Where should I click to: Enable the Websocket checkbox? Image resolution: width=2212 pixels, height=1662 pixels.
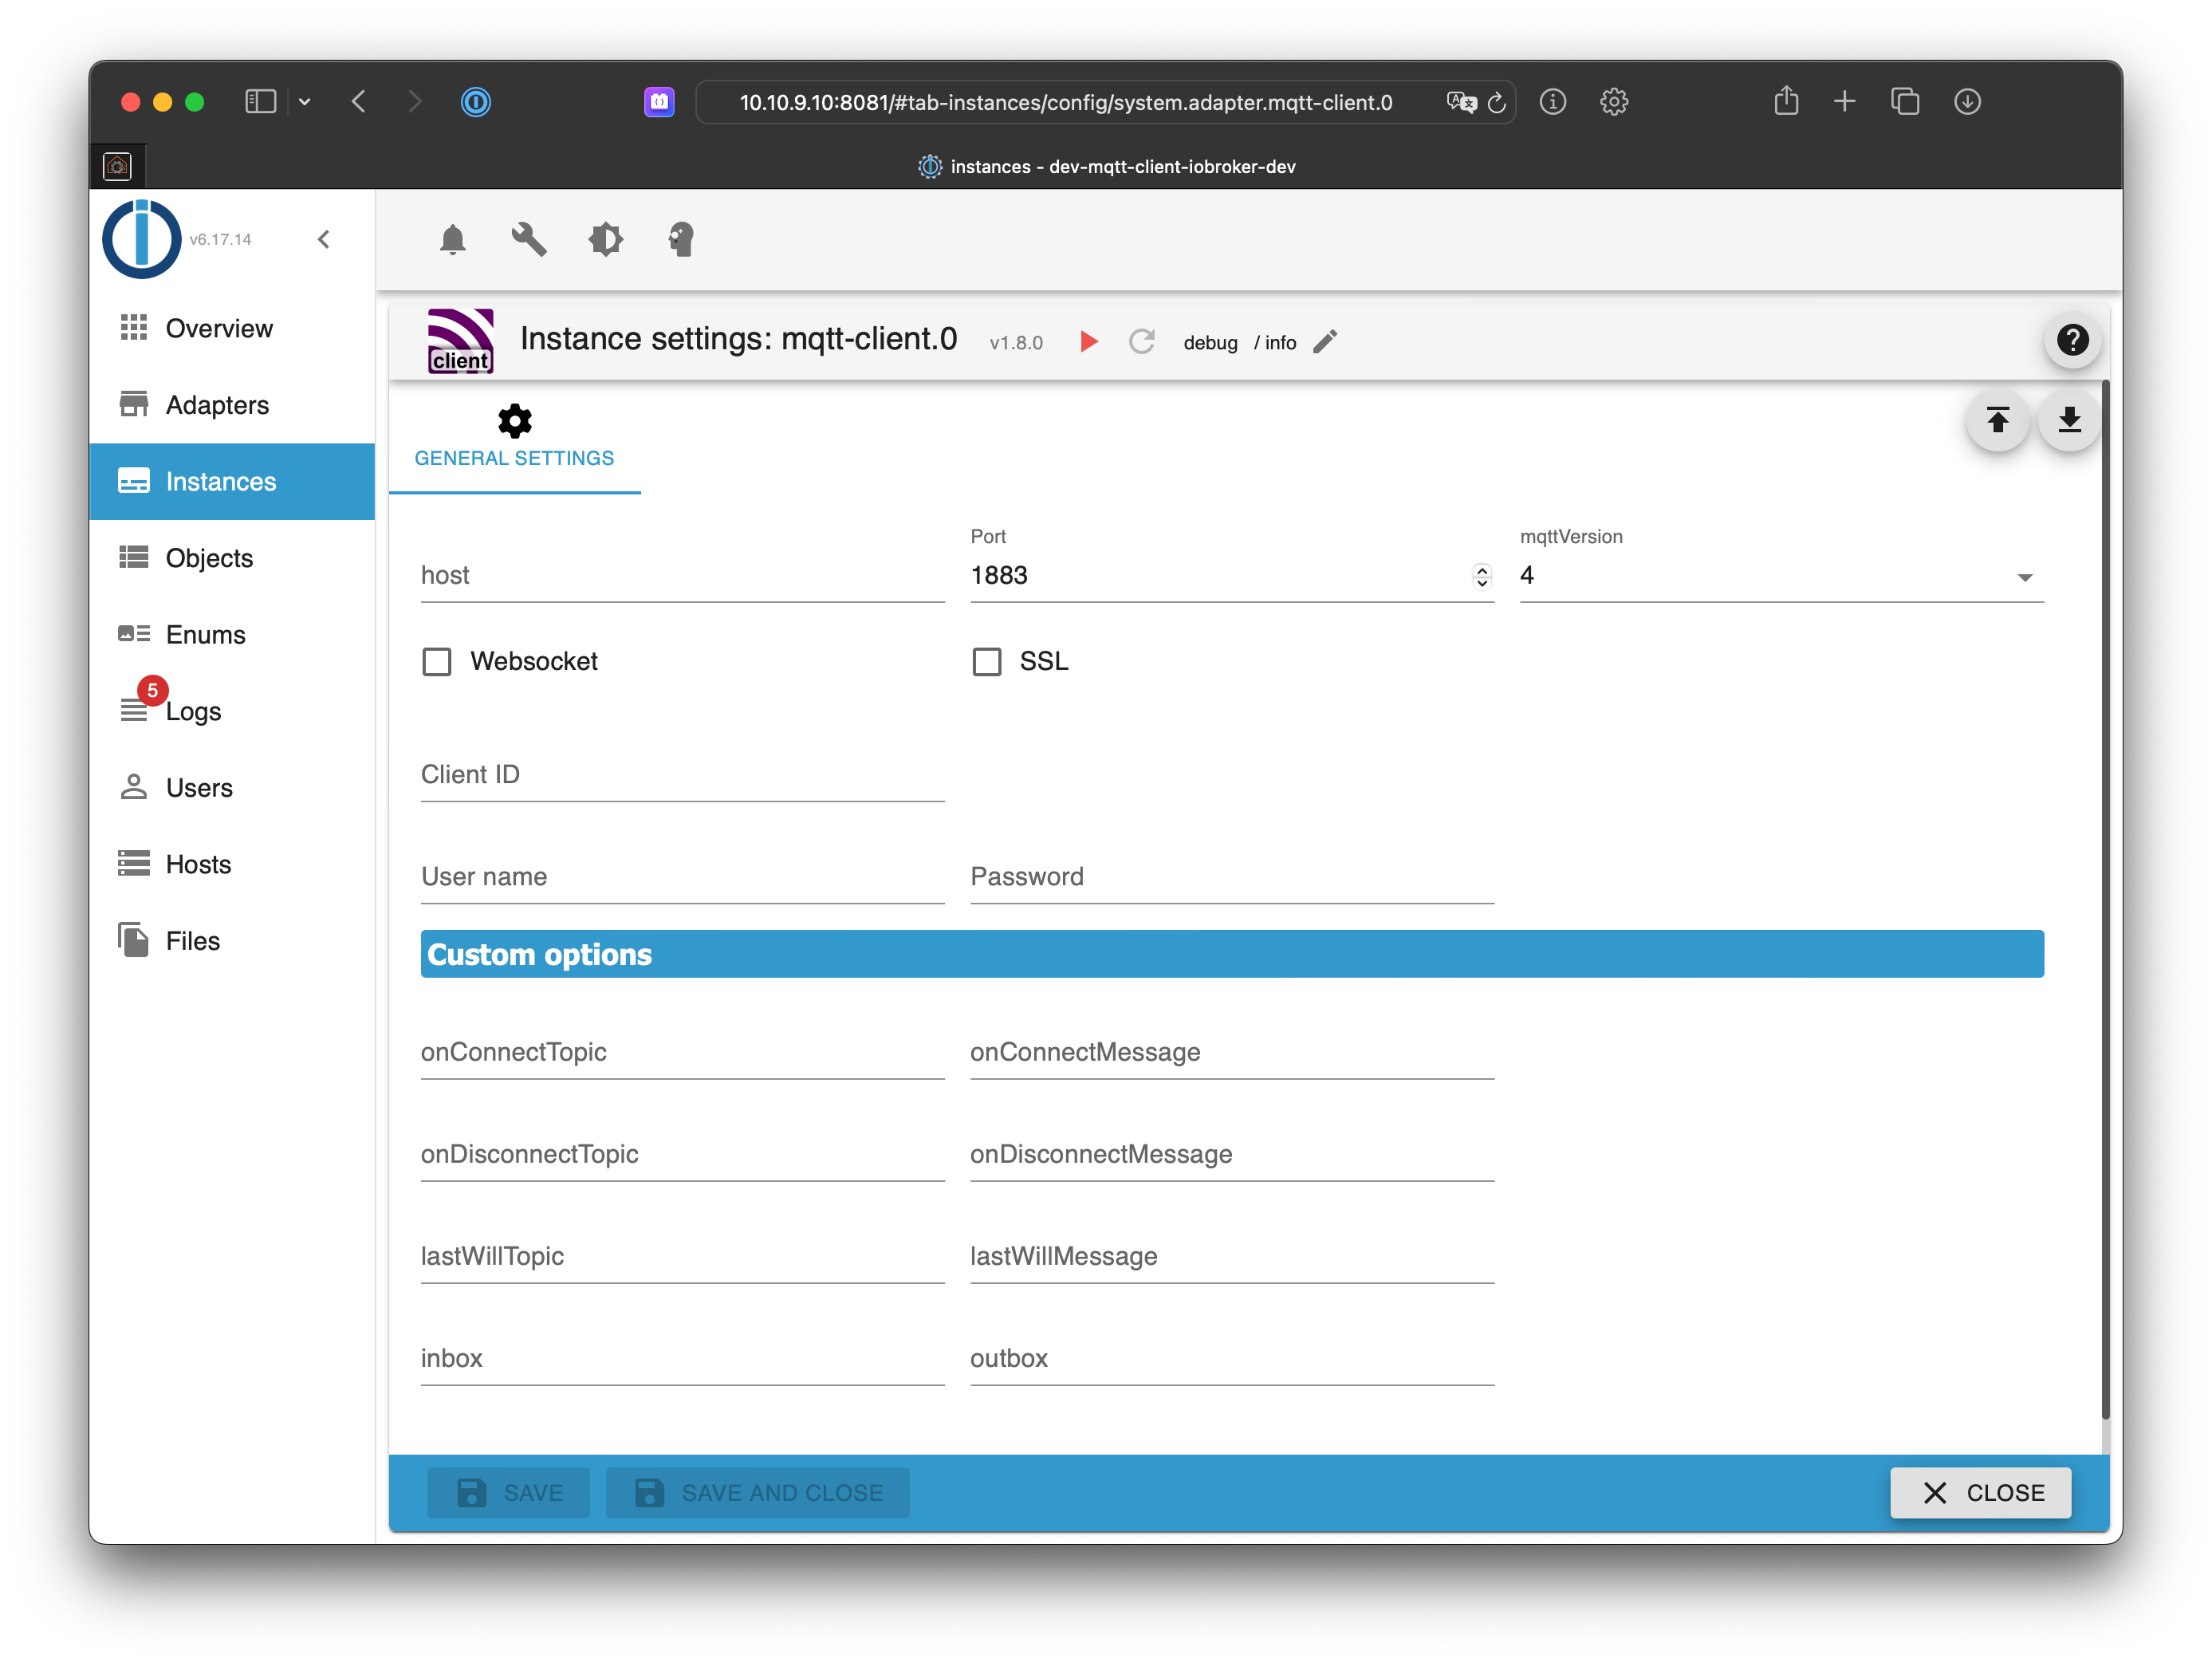[437, 662]
